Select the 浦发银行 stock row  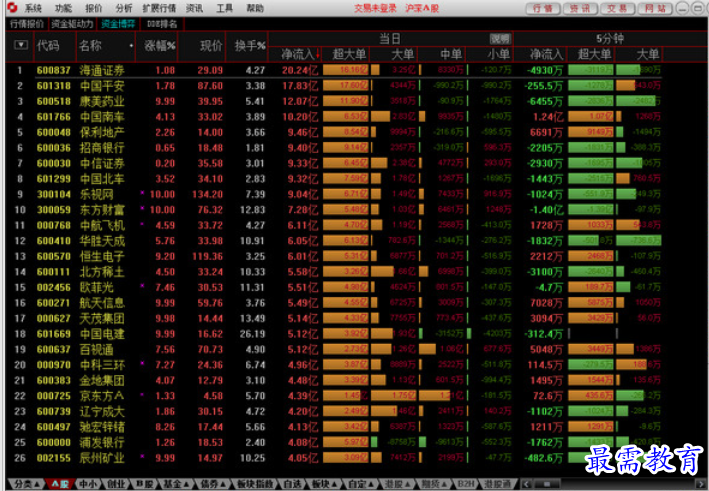point(334,442)
